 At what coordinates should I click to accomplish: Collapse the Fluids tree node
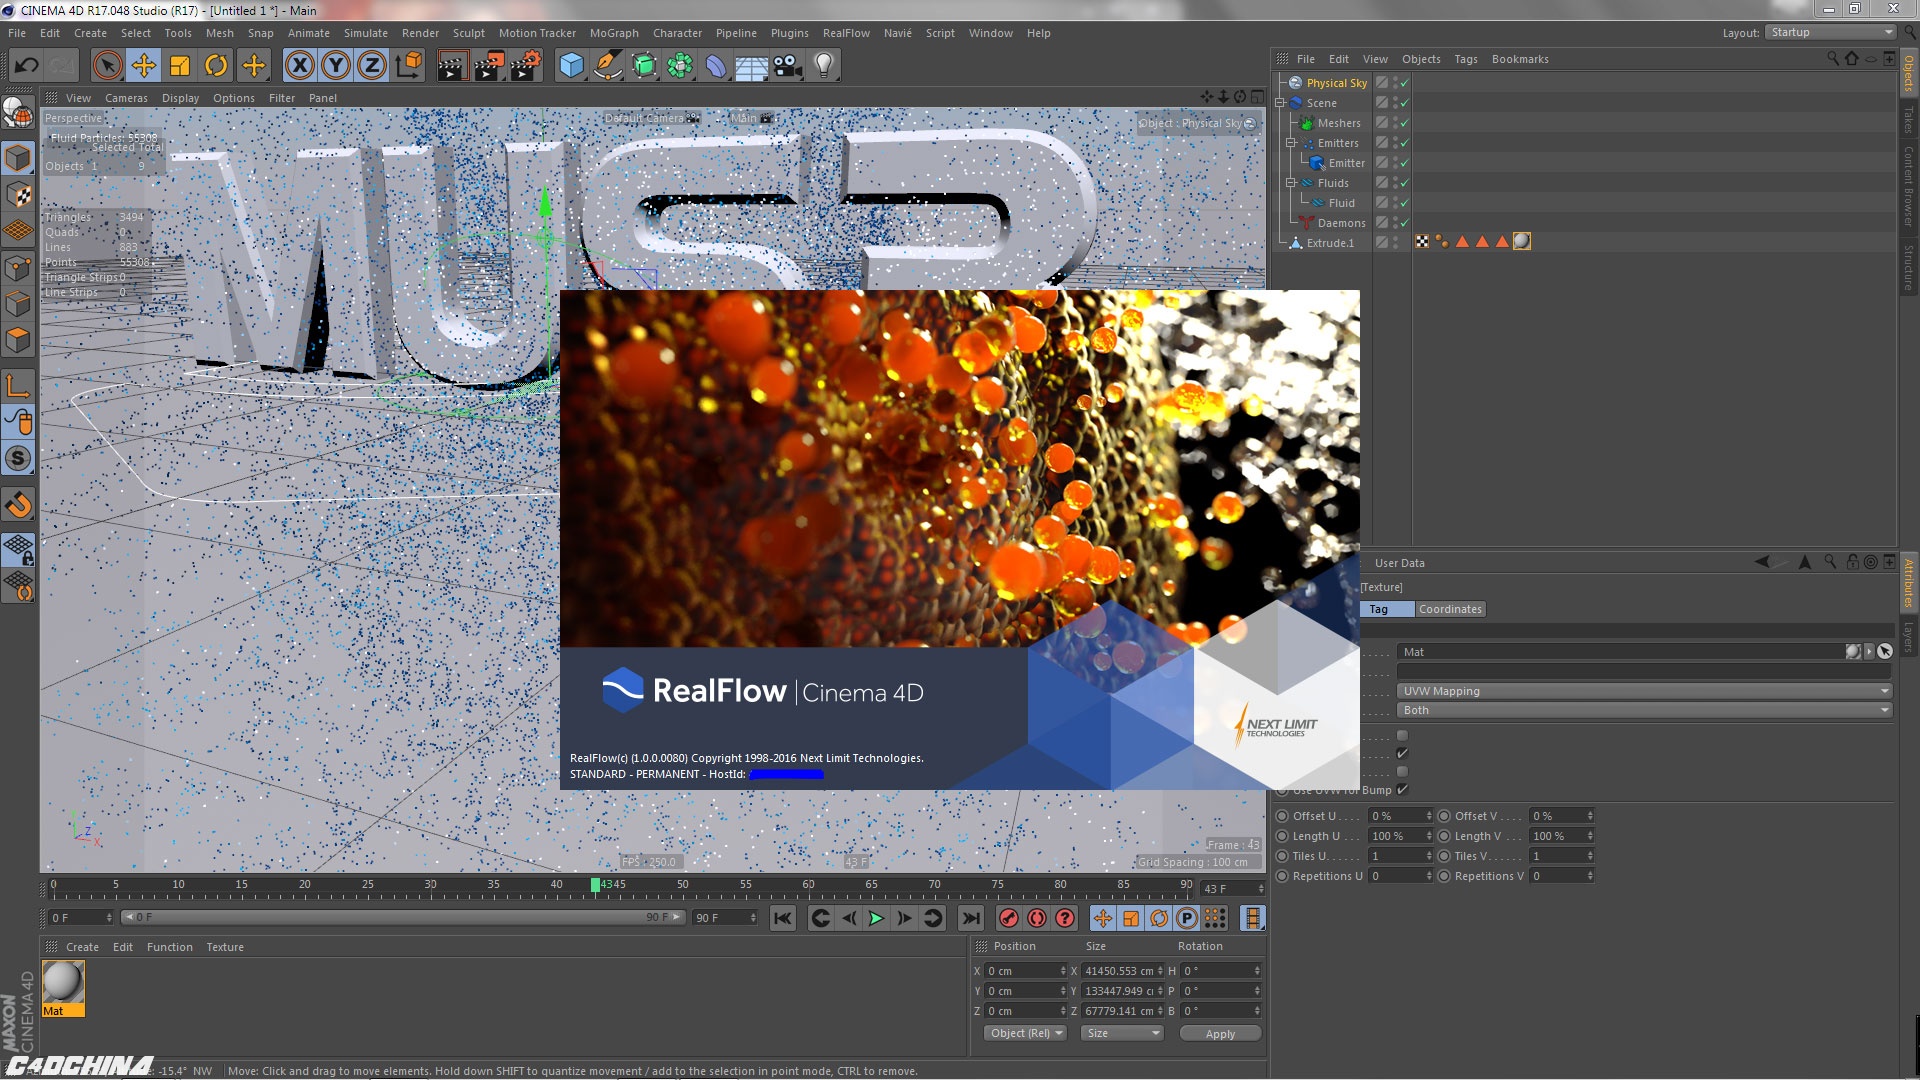tap(1291, 183)
